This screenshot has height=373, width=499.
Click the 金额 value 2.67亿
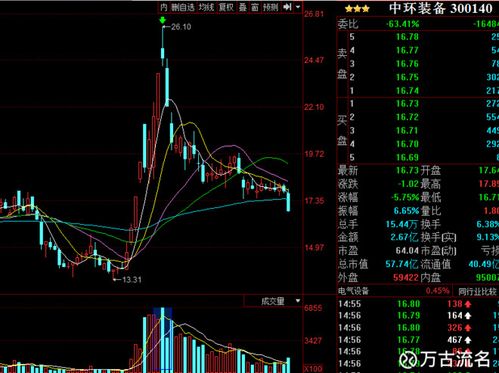pyautogui.click(x=404, y=237)
